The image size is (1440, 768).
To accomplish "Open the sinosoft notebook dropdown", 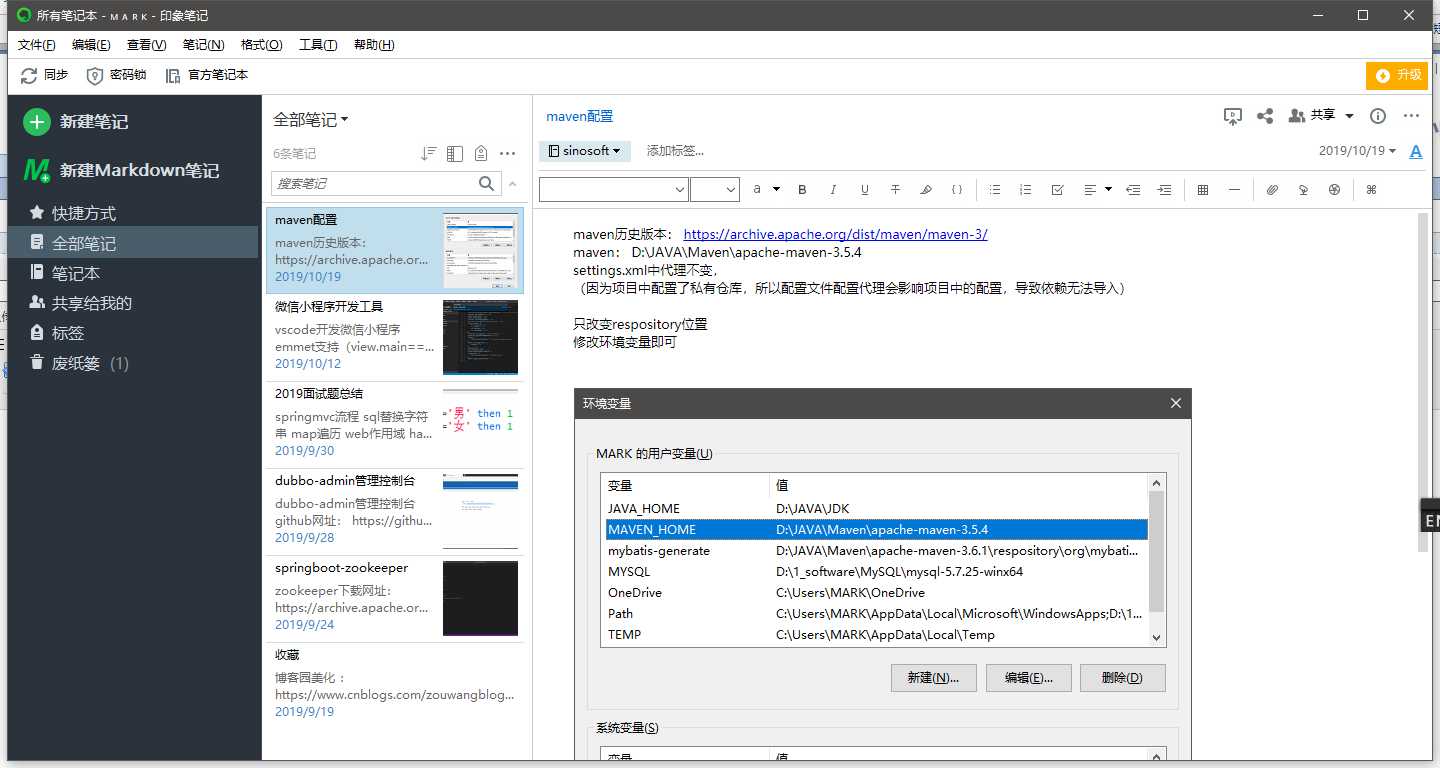I will 585,151.
